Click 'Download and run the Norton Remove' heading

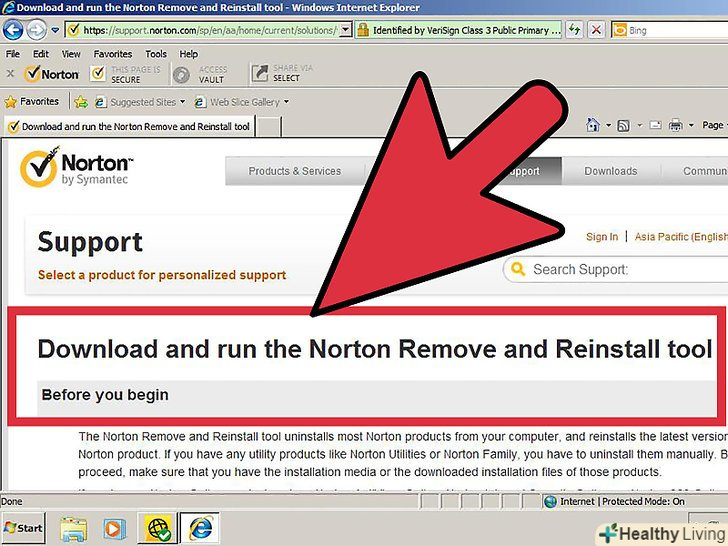[375, 349]
